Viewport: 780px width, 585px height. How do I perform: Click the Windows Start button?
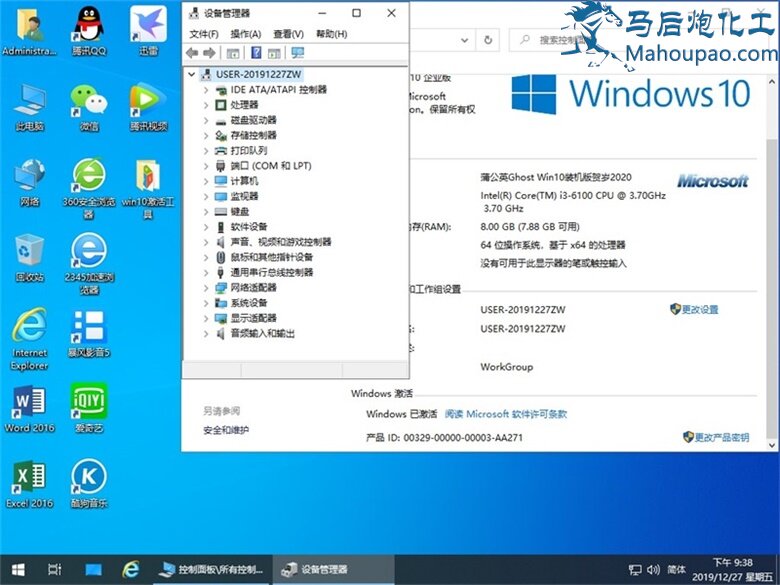pos(18,570)
